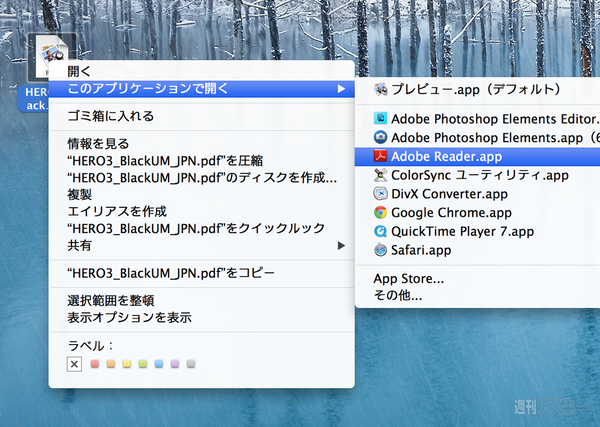Open with QuickTime Player 7.app
600x427 pixels.
pyautogui.click(x=478, y=231)
